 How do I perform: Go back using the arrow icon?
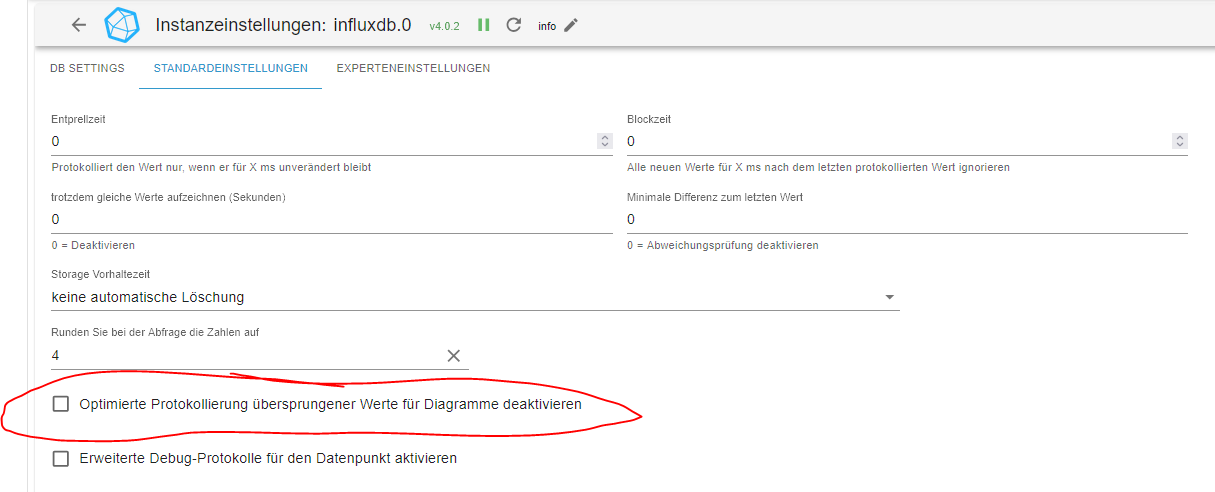[x=79, y=25]
